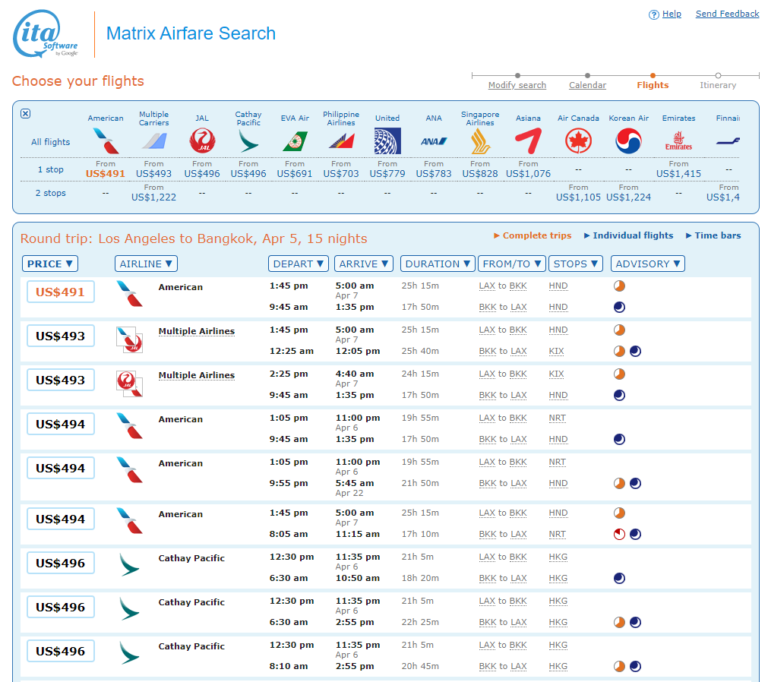
Task: Close the airline matrix with the X icon
Action: pyautogui.click(x=26, y=114)
